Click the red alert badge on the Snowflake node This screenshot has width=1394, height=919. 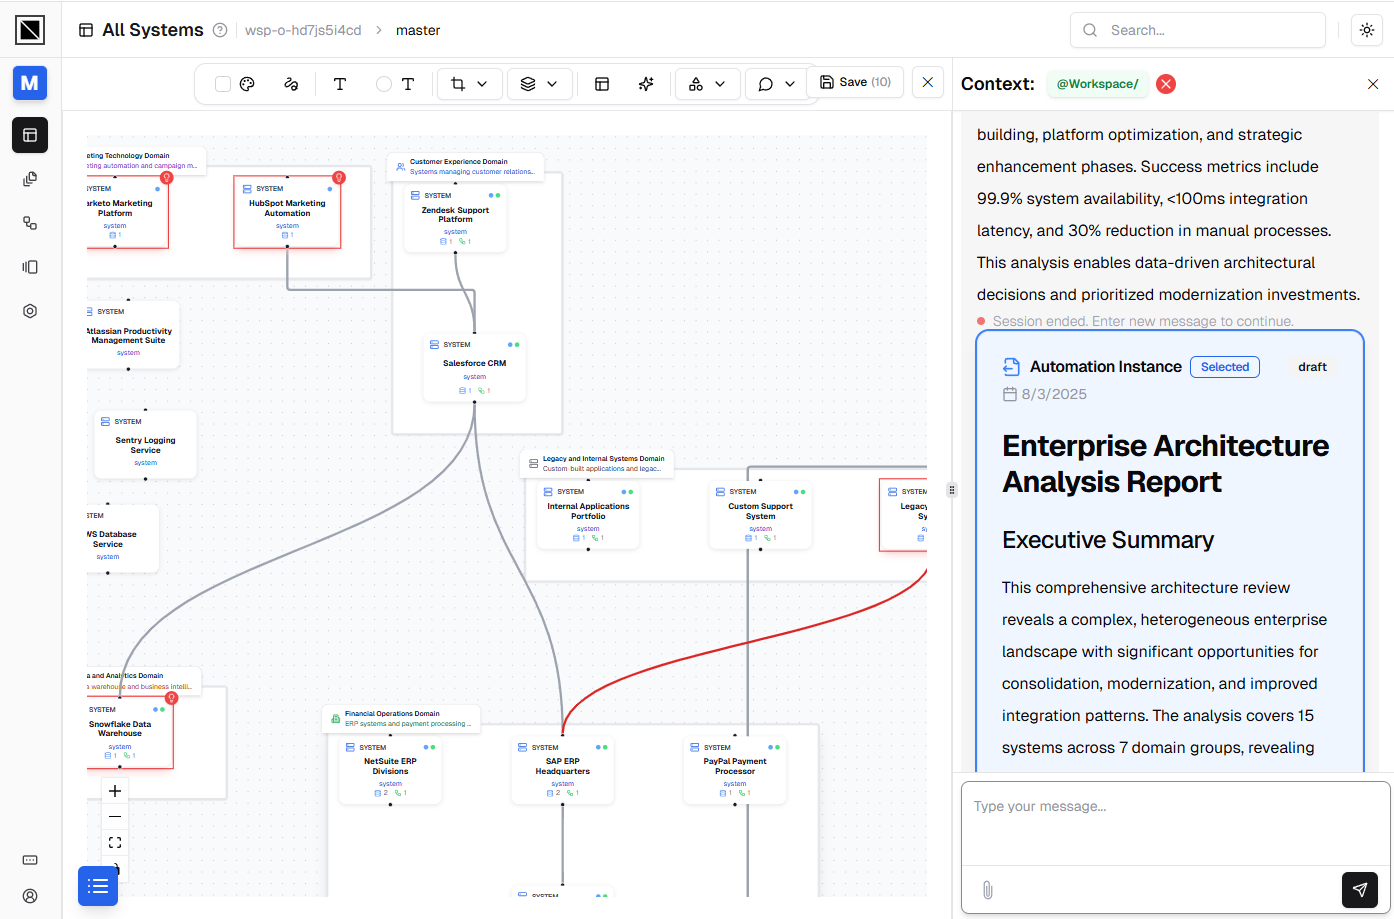point(171,697)
